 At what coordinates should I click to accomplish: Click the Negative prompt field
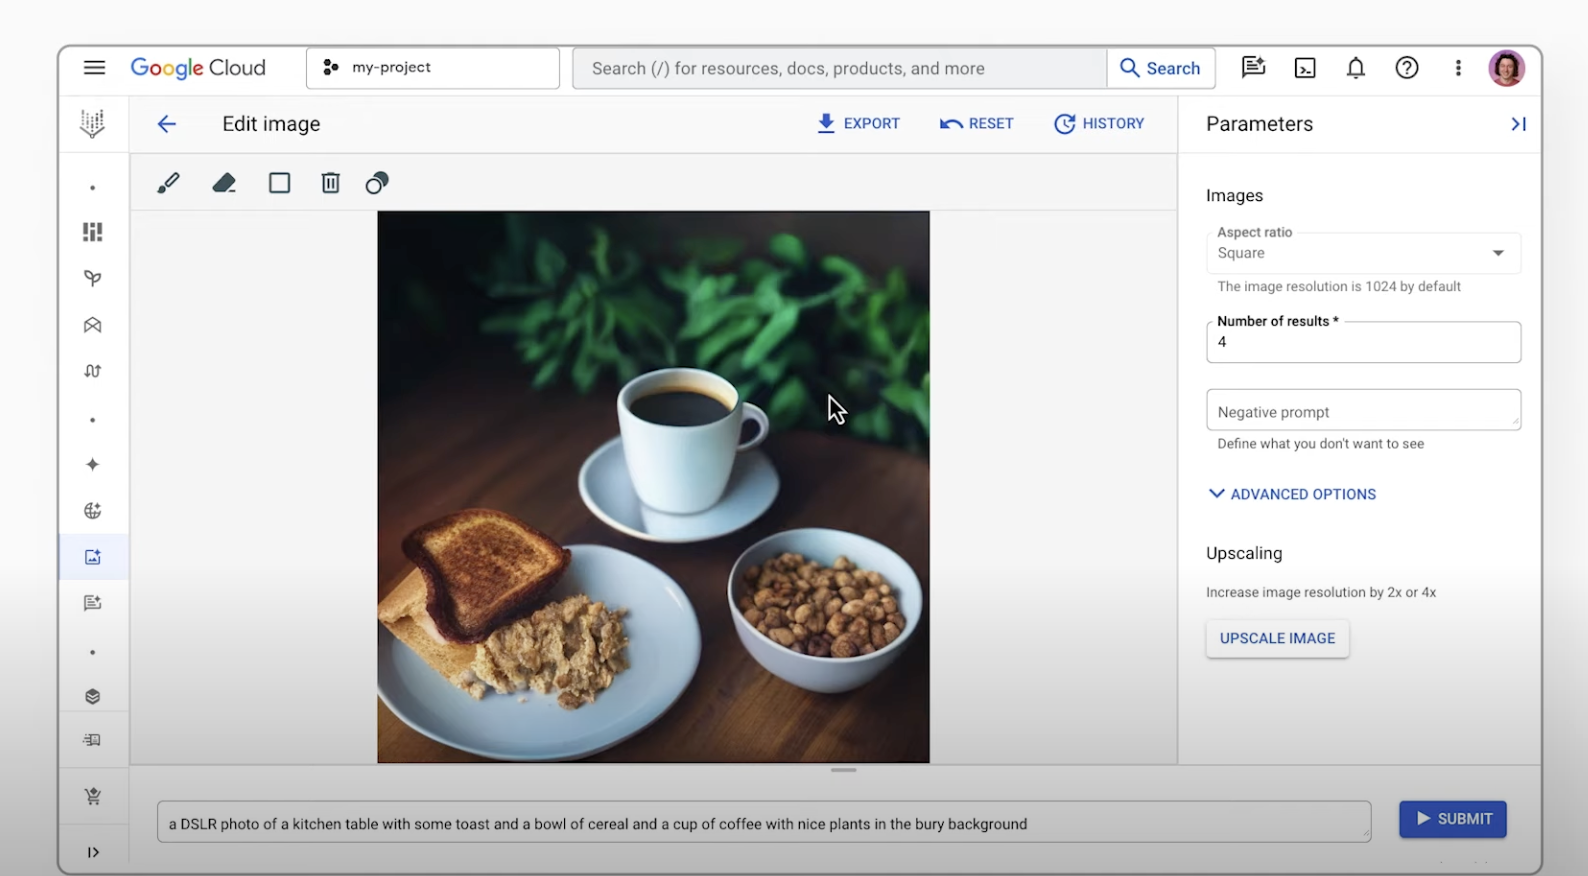click(1363, 410)
